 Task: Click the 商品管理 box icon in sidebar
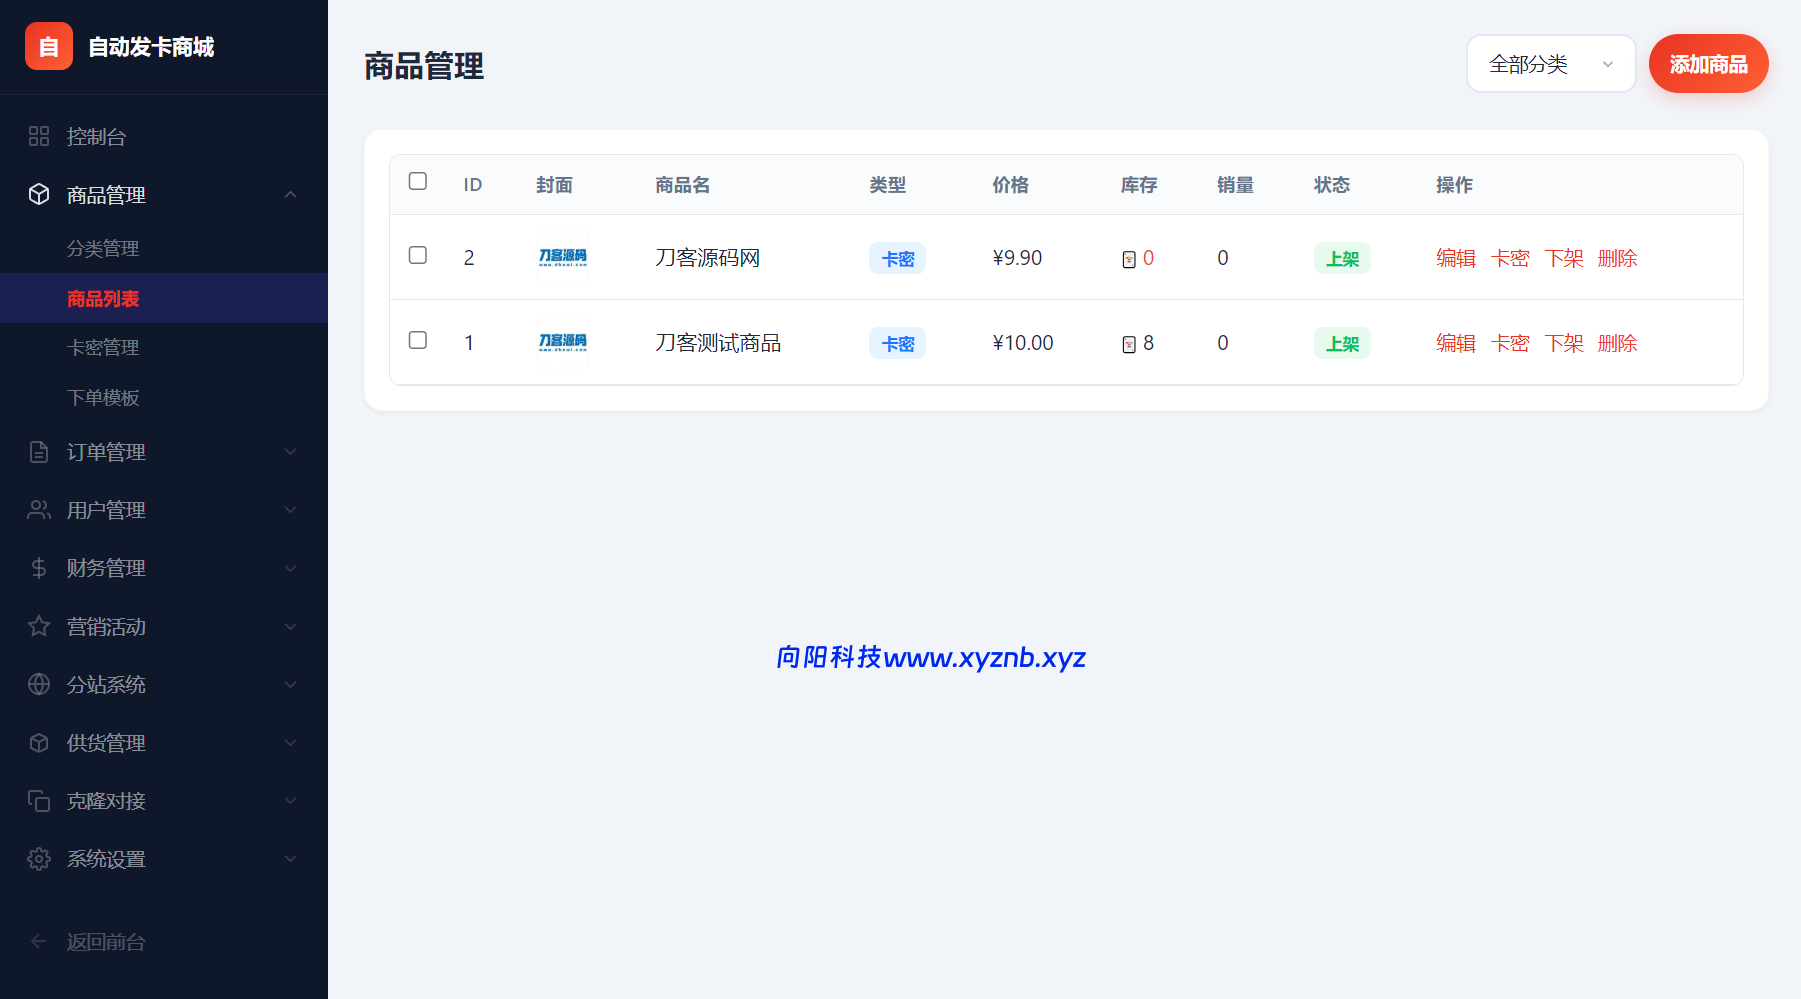39,195
